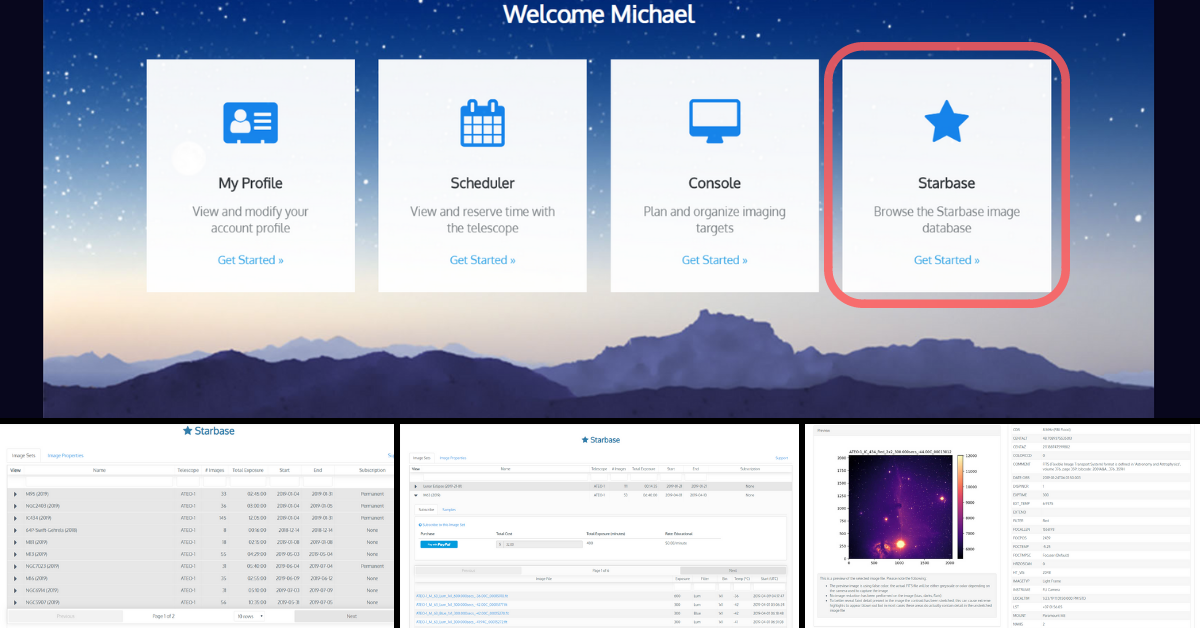Expand the IC434 (2019) image set row
This screenshot has width=1200, height=628.
point(15,518)
